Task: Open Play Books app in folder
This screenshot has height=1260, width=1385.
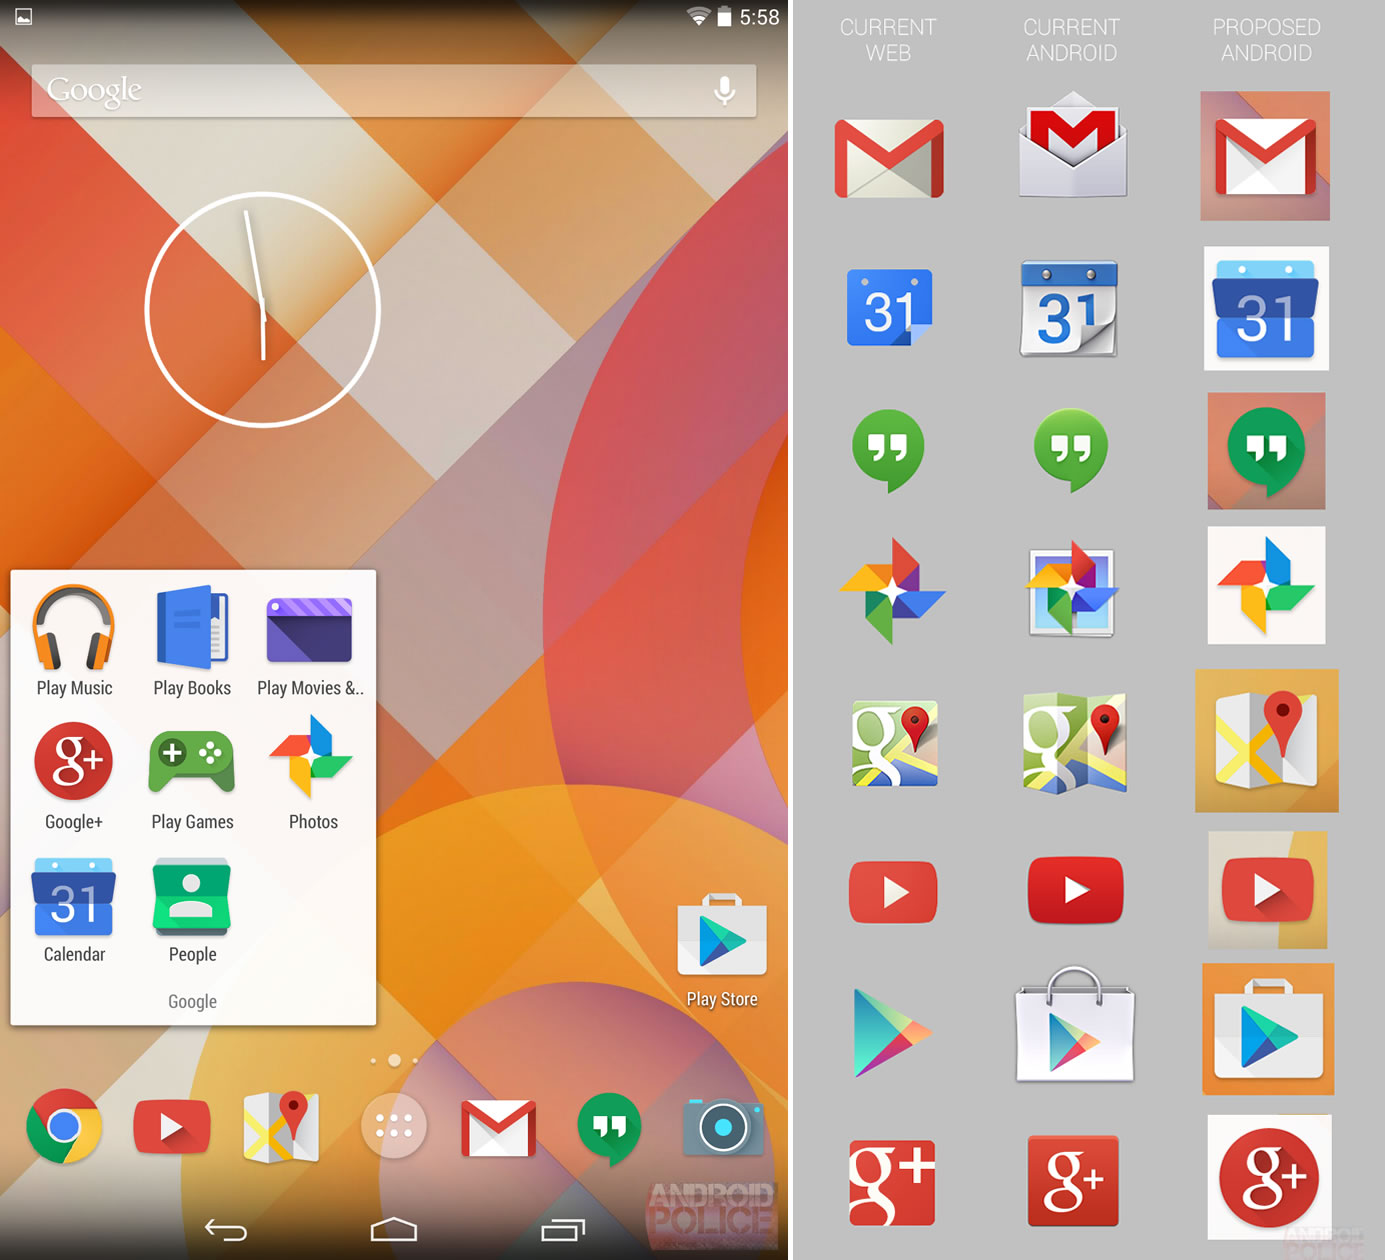Action: pos(192,628)
